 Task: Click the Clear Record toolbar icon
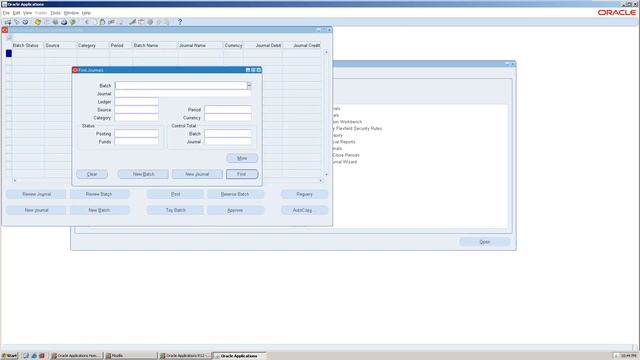tap(111, 22)
